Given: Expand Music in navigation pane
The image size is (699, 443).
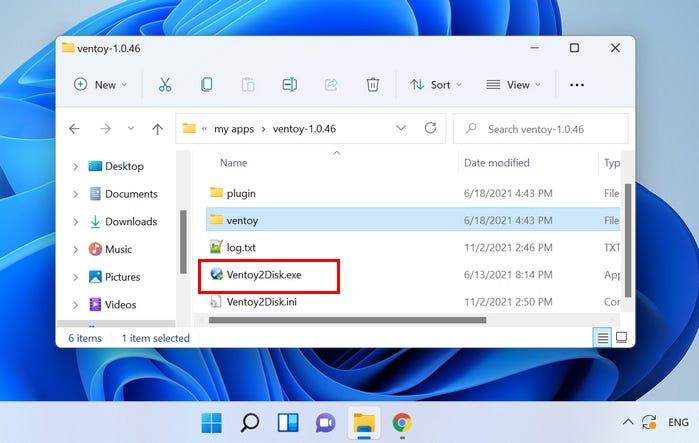Looking at the screenshot, I should point(75,250).
